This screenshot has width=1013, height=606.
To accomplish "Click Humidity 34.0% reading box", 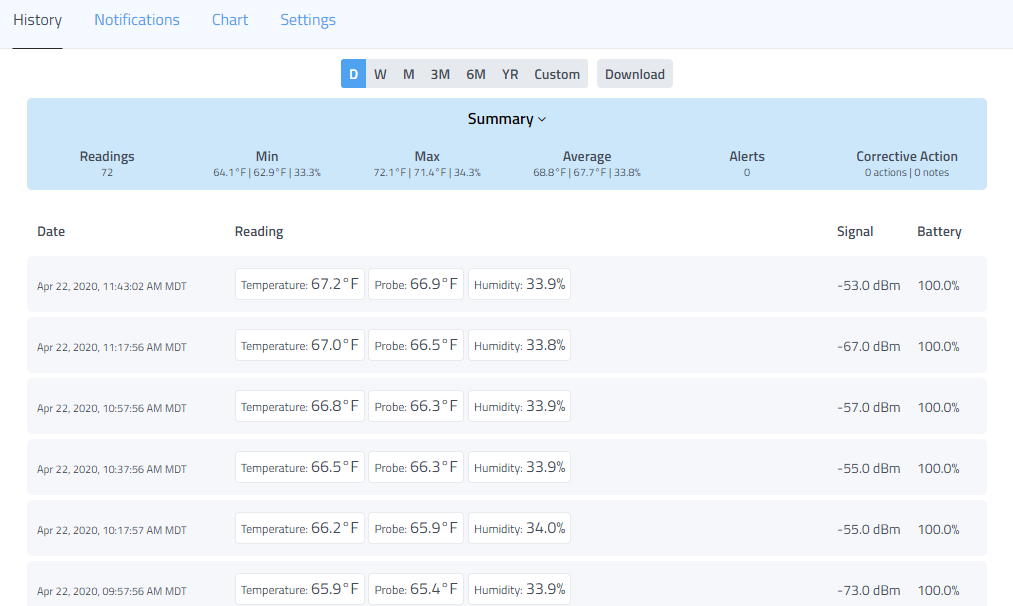I will (519, 528).
